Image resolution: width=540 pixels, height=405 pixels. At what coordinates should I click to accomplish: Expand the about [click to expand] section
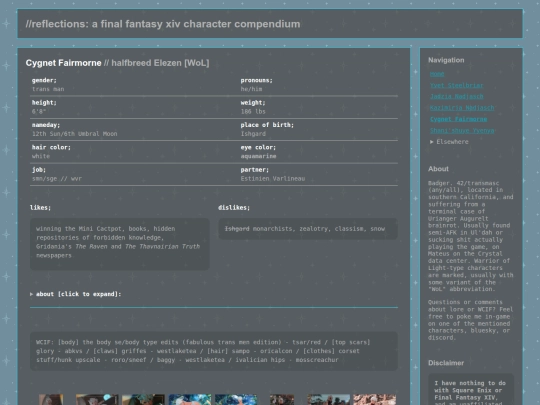click(x=76, y=294)
